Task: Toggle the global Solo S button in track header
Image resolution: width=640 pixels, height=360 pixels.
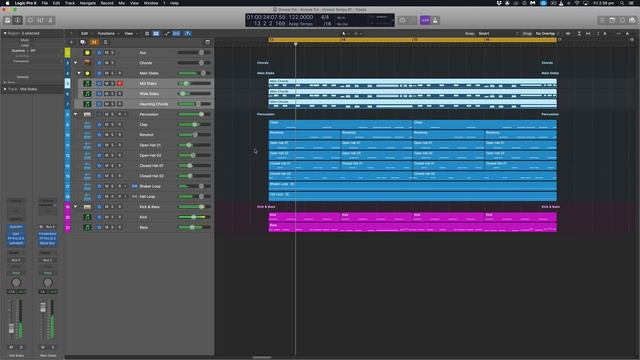Action: (105, 42)
